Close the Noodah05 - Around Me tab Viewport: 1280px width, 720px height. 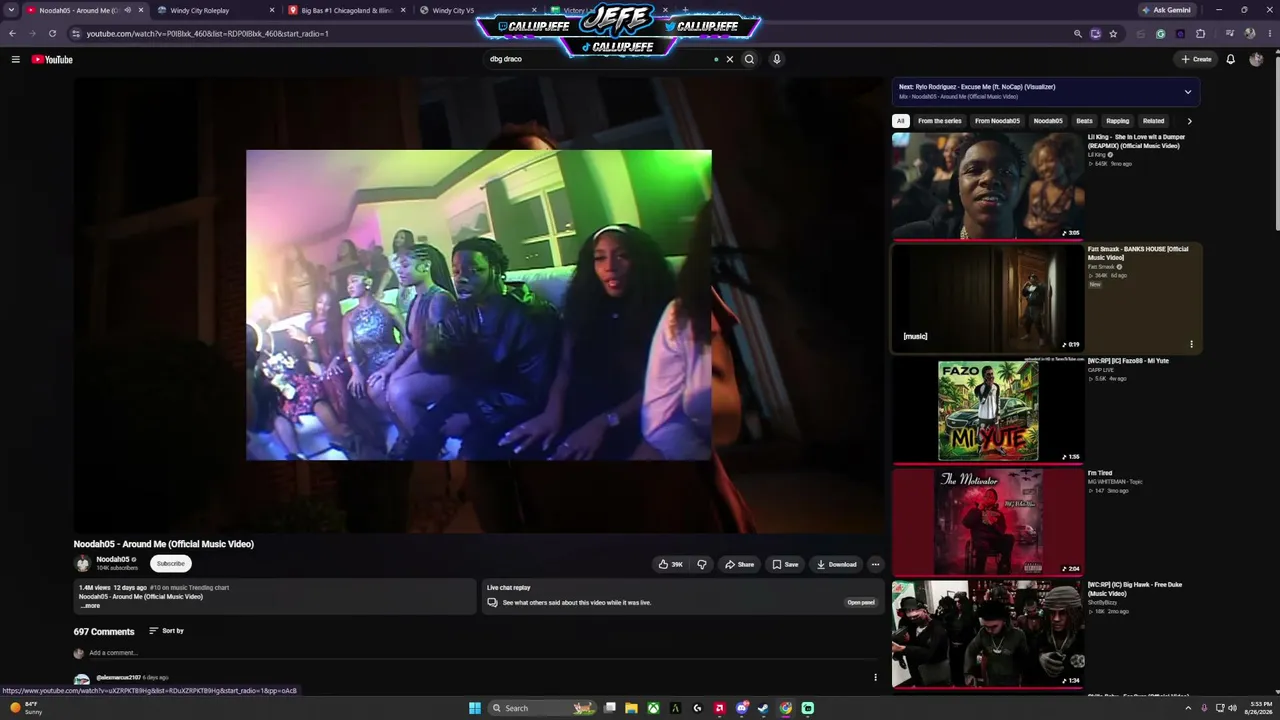tap(141, 10)
